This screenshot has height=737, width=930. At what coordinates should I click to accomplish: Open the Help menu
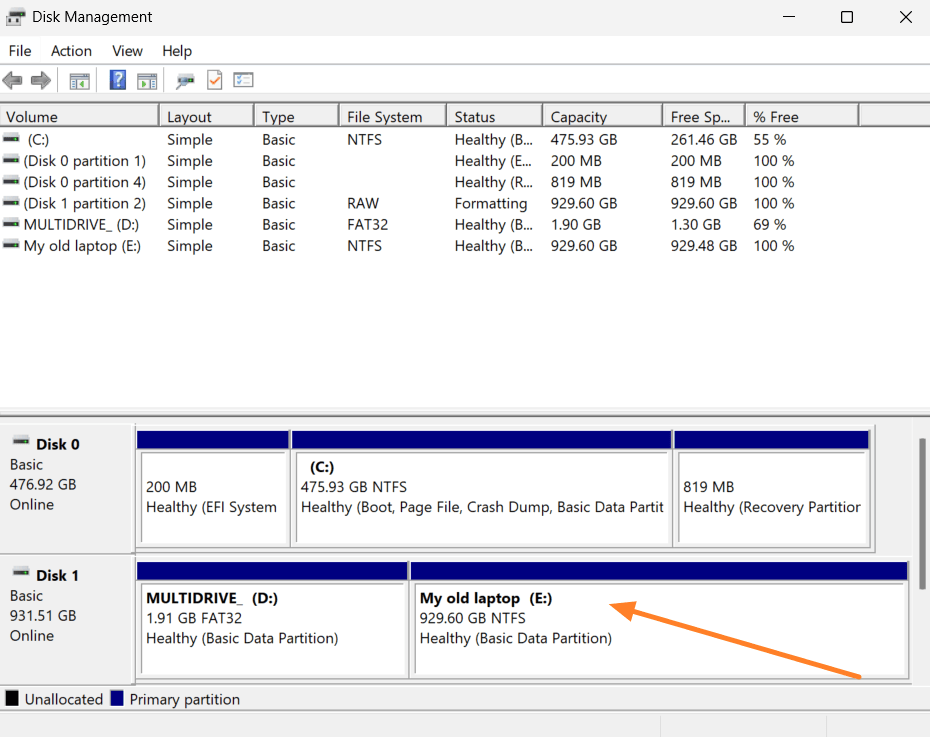[x=177, y=51]
